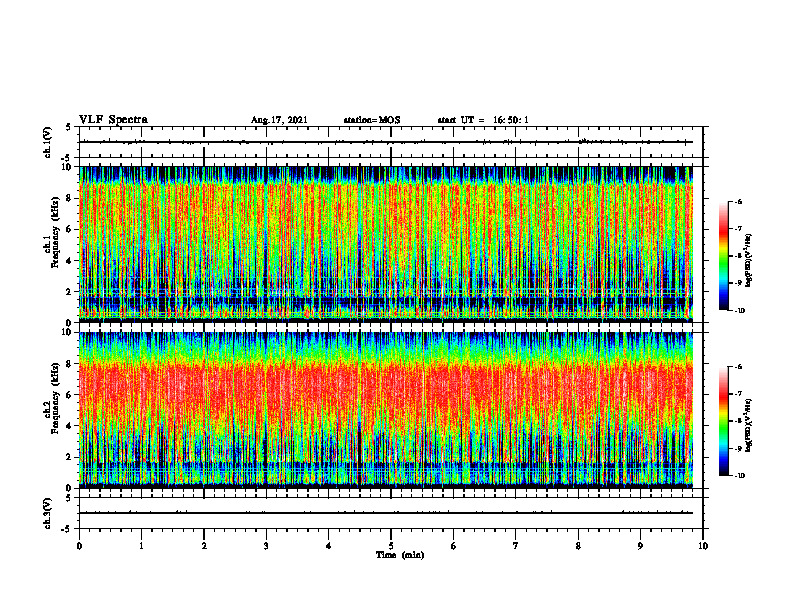
Task: Click the "ch.1(V)" waveform axis label
Action: [x=47, y=142]
